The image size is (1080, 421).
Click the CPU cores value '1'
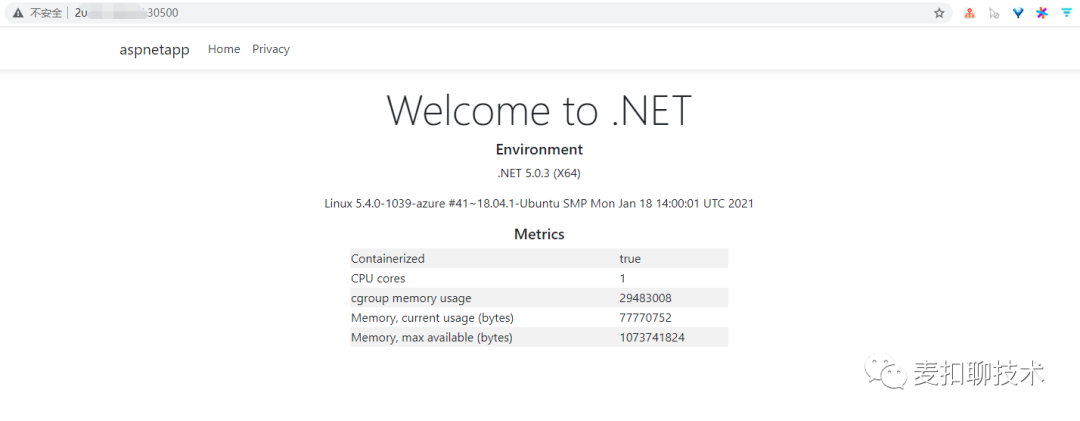(x=623, y=278)
